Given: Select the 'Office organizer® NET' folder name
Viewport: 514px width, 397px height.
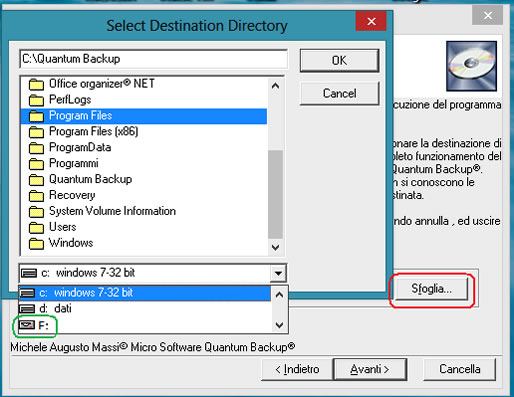Looking at the screenshot, I should click(x=102, y=83).
